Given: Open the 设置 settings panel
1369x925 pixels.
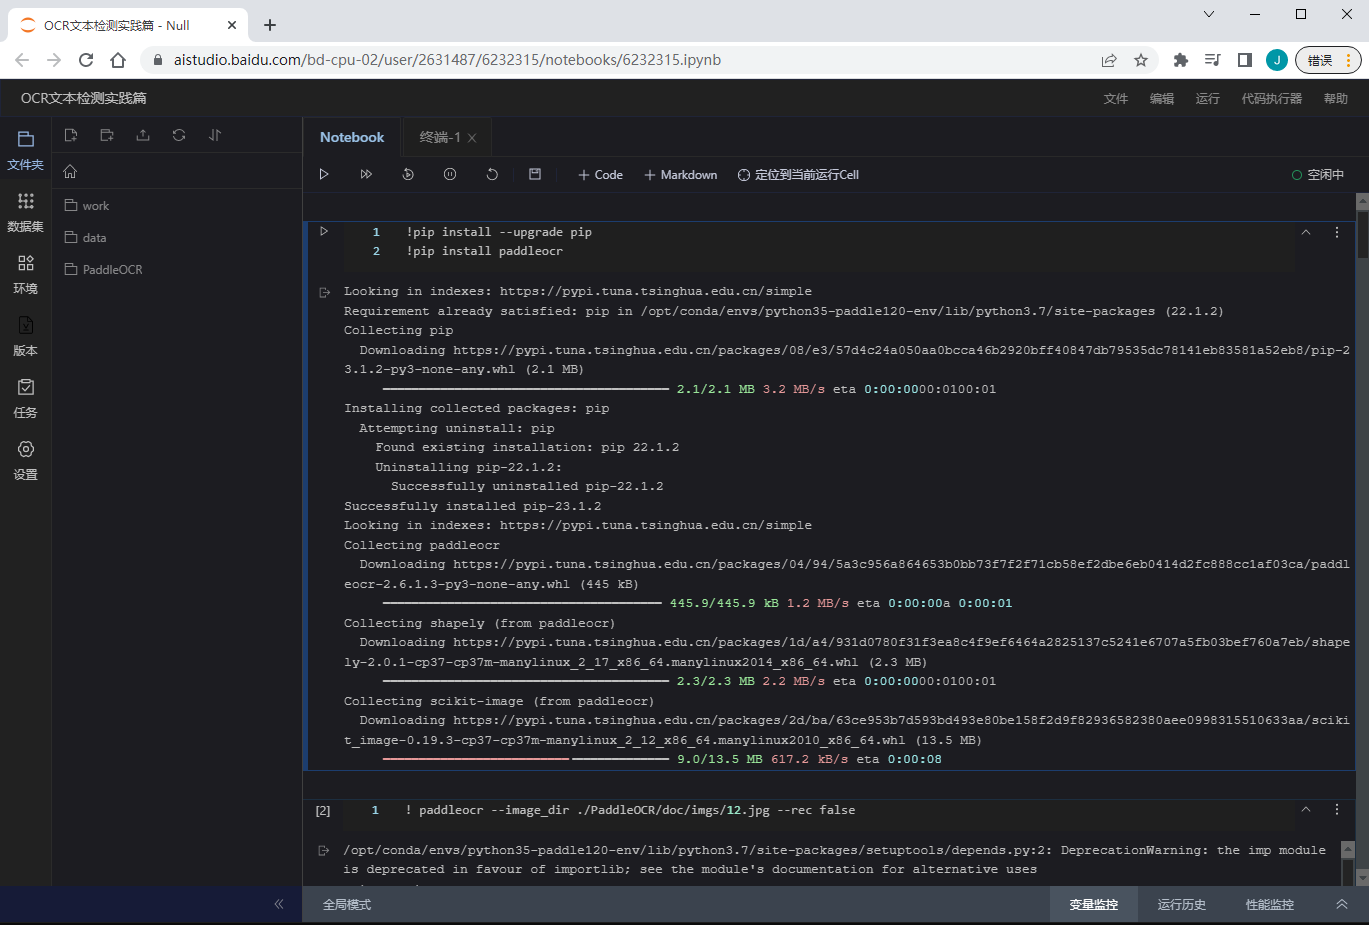Looking at the screenshot, I should [25, 460].
